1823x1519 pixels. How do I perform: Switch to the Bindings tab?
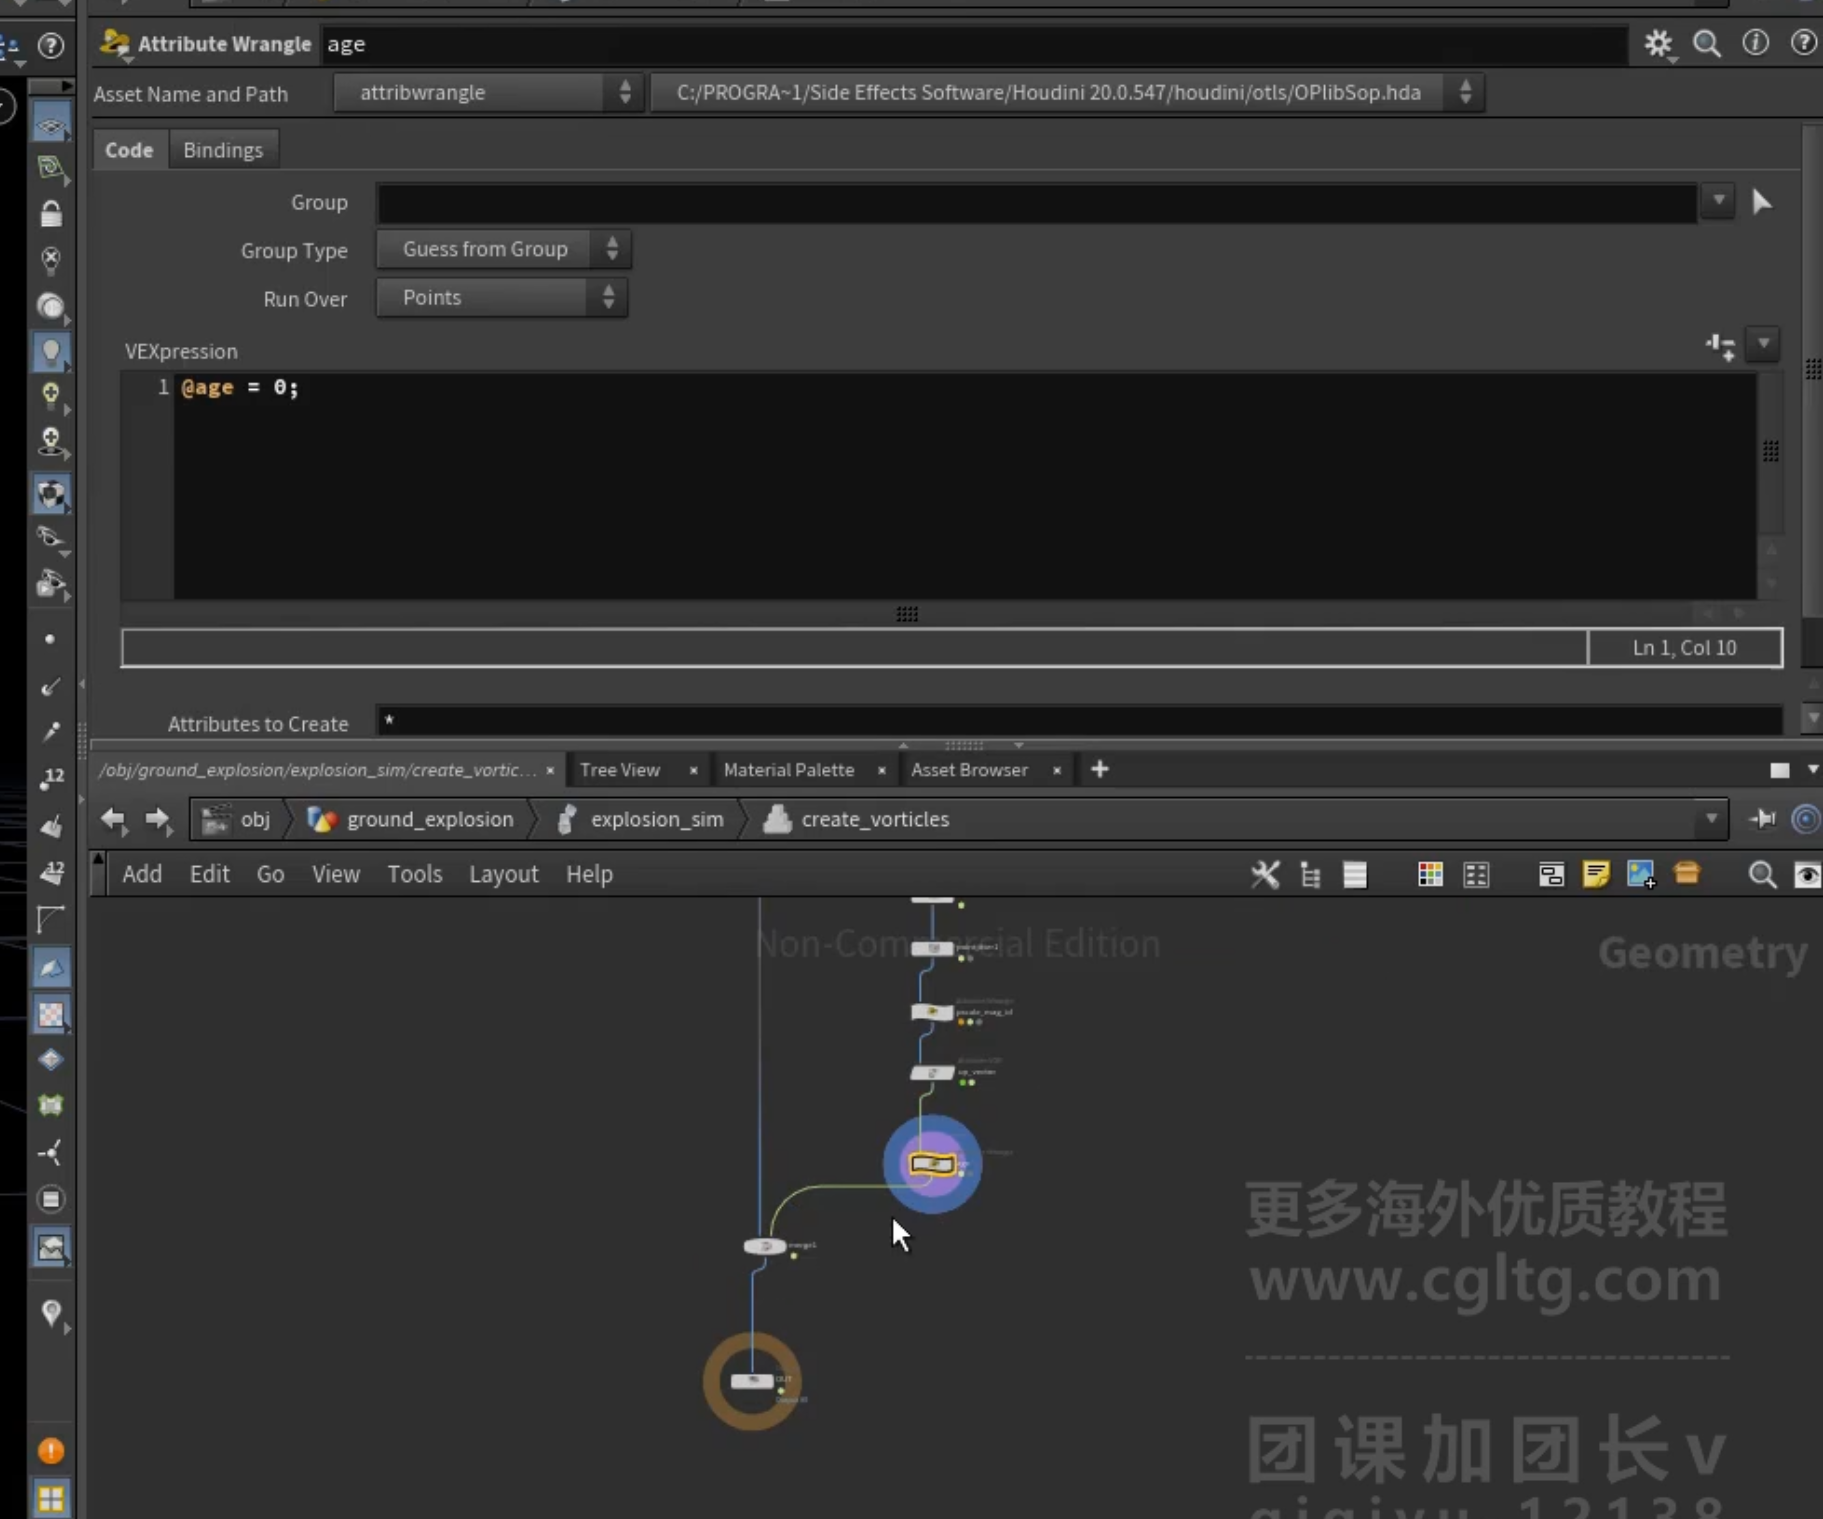[x=223, y=150]
